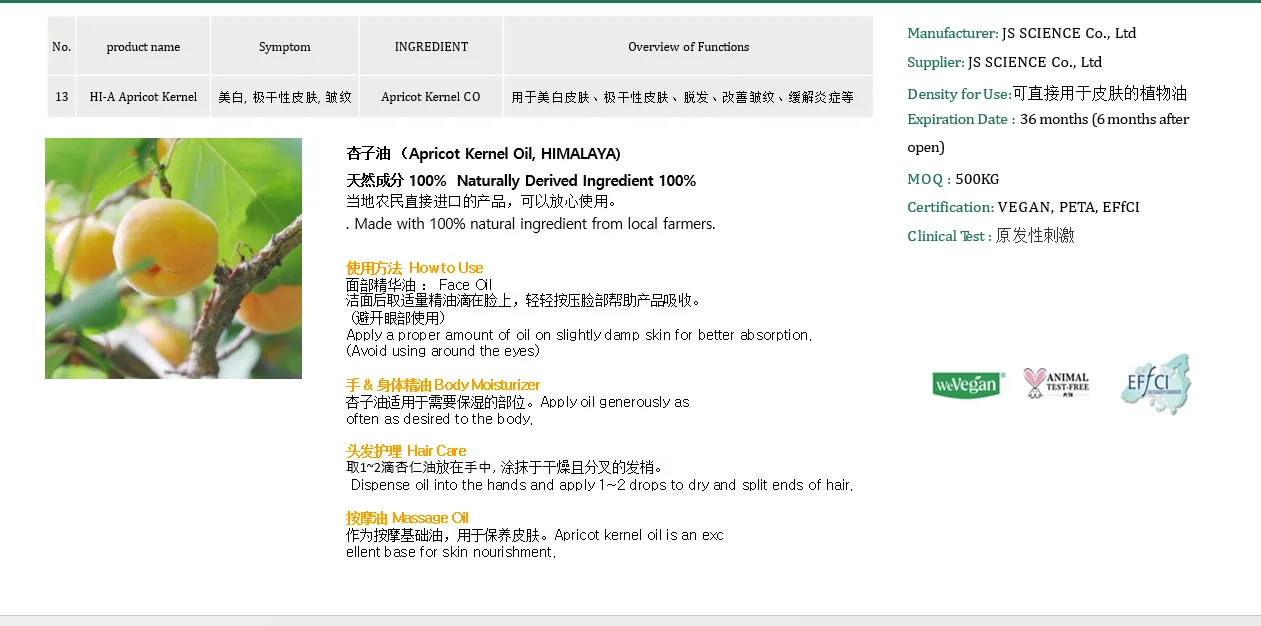Click the 'Expiration Date' label
This screenshot has width=1261, height=626.
pyautogui.click(x=960, y=119)
